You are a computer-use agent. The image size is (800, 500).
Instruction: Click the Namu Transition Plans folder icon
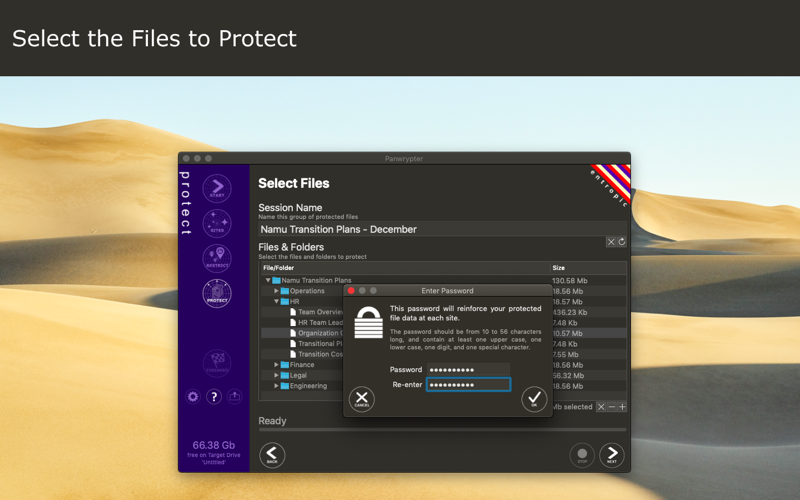[277, 280]
